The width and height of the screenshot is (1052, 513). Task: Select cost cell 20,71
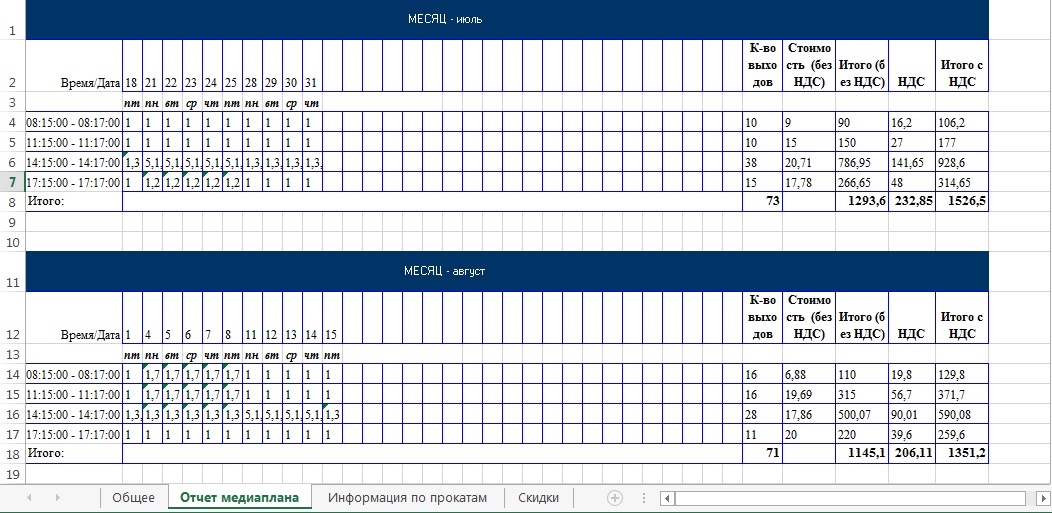click(x=808, y=162)
